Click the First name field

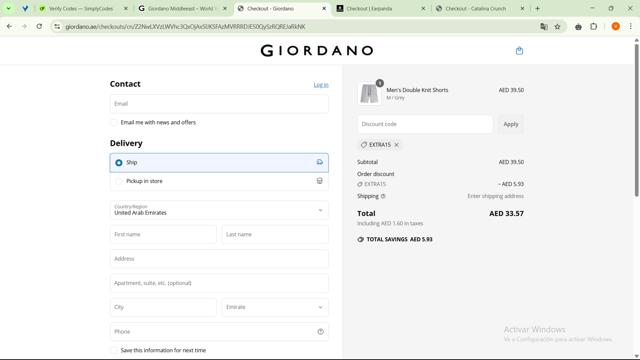tap(163, 235)
